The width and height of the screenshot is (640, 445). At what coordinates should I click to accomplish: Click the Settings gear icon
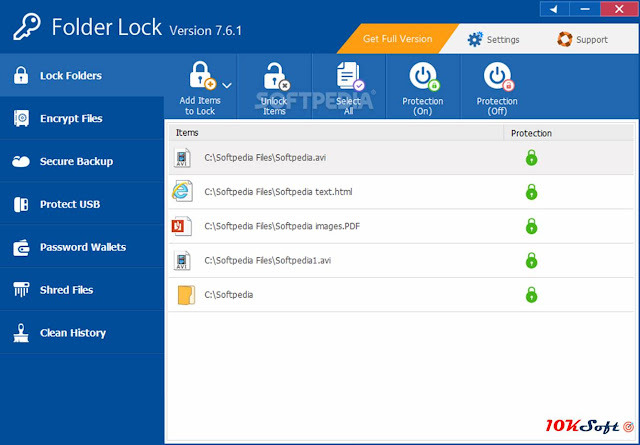(475, 40)
